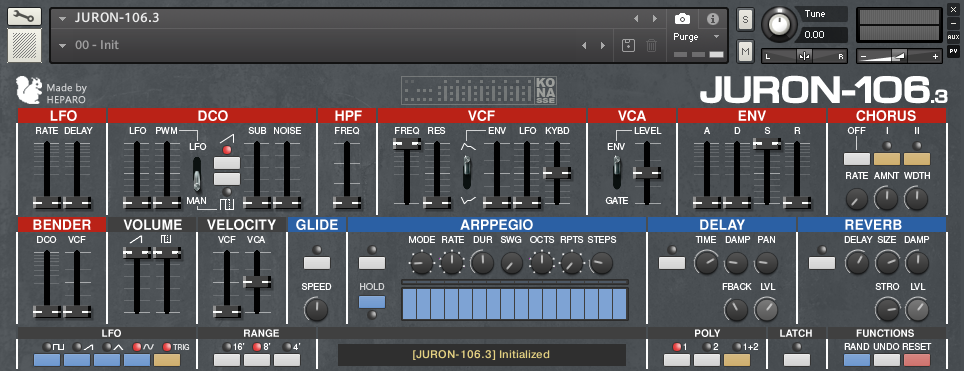The image size is (964, 371).
Task: Toggle the DELAY effect on button
Action: point(672,263)
